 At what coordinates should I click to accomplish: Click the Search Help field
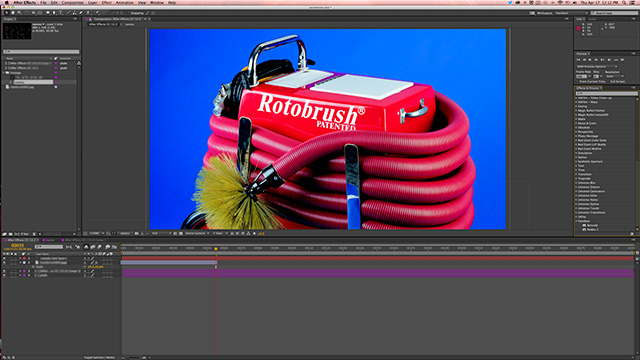(x=614, y=13)
